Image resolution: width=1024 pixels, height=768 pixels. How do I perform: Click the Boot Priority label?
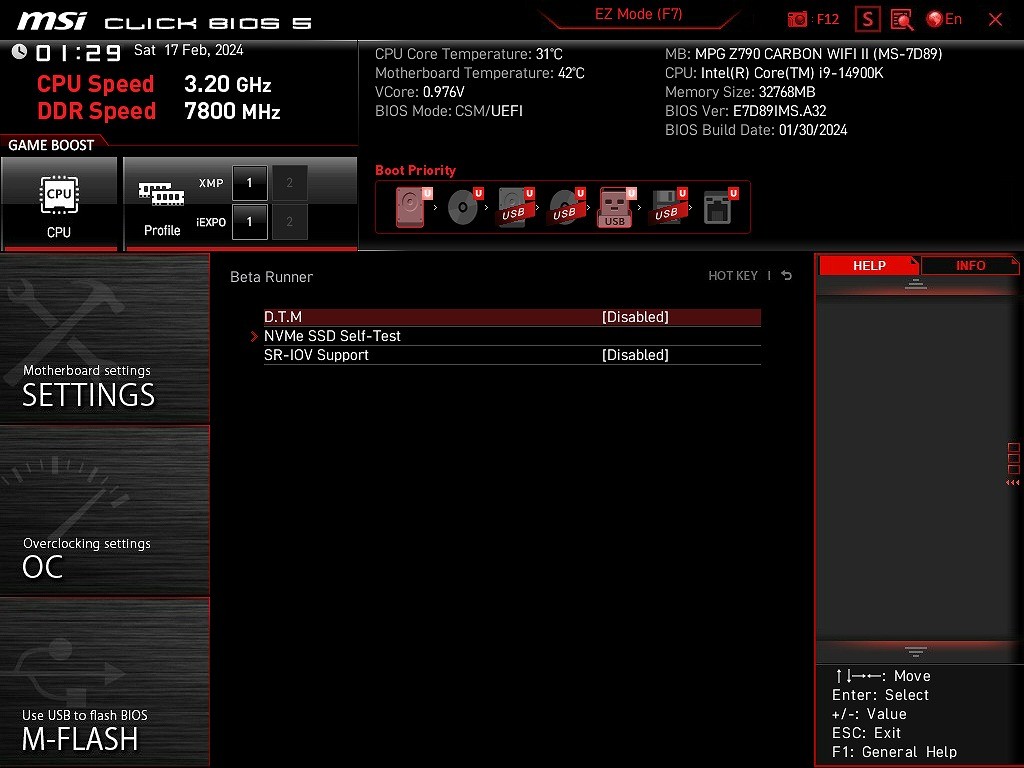point(415,170)
